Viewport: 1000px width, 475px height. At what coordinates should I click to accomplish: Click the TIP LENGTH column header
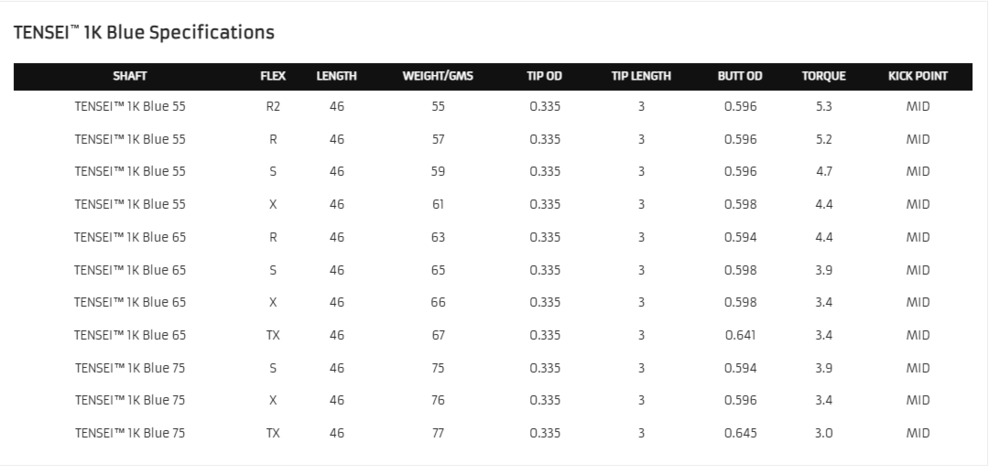click(642, 76)
